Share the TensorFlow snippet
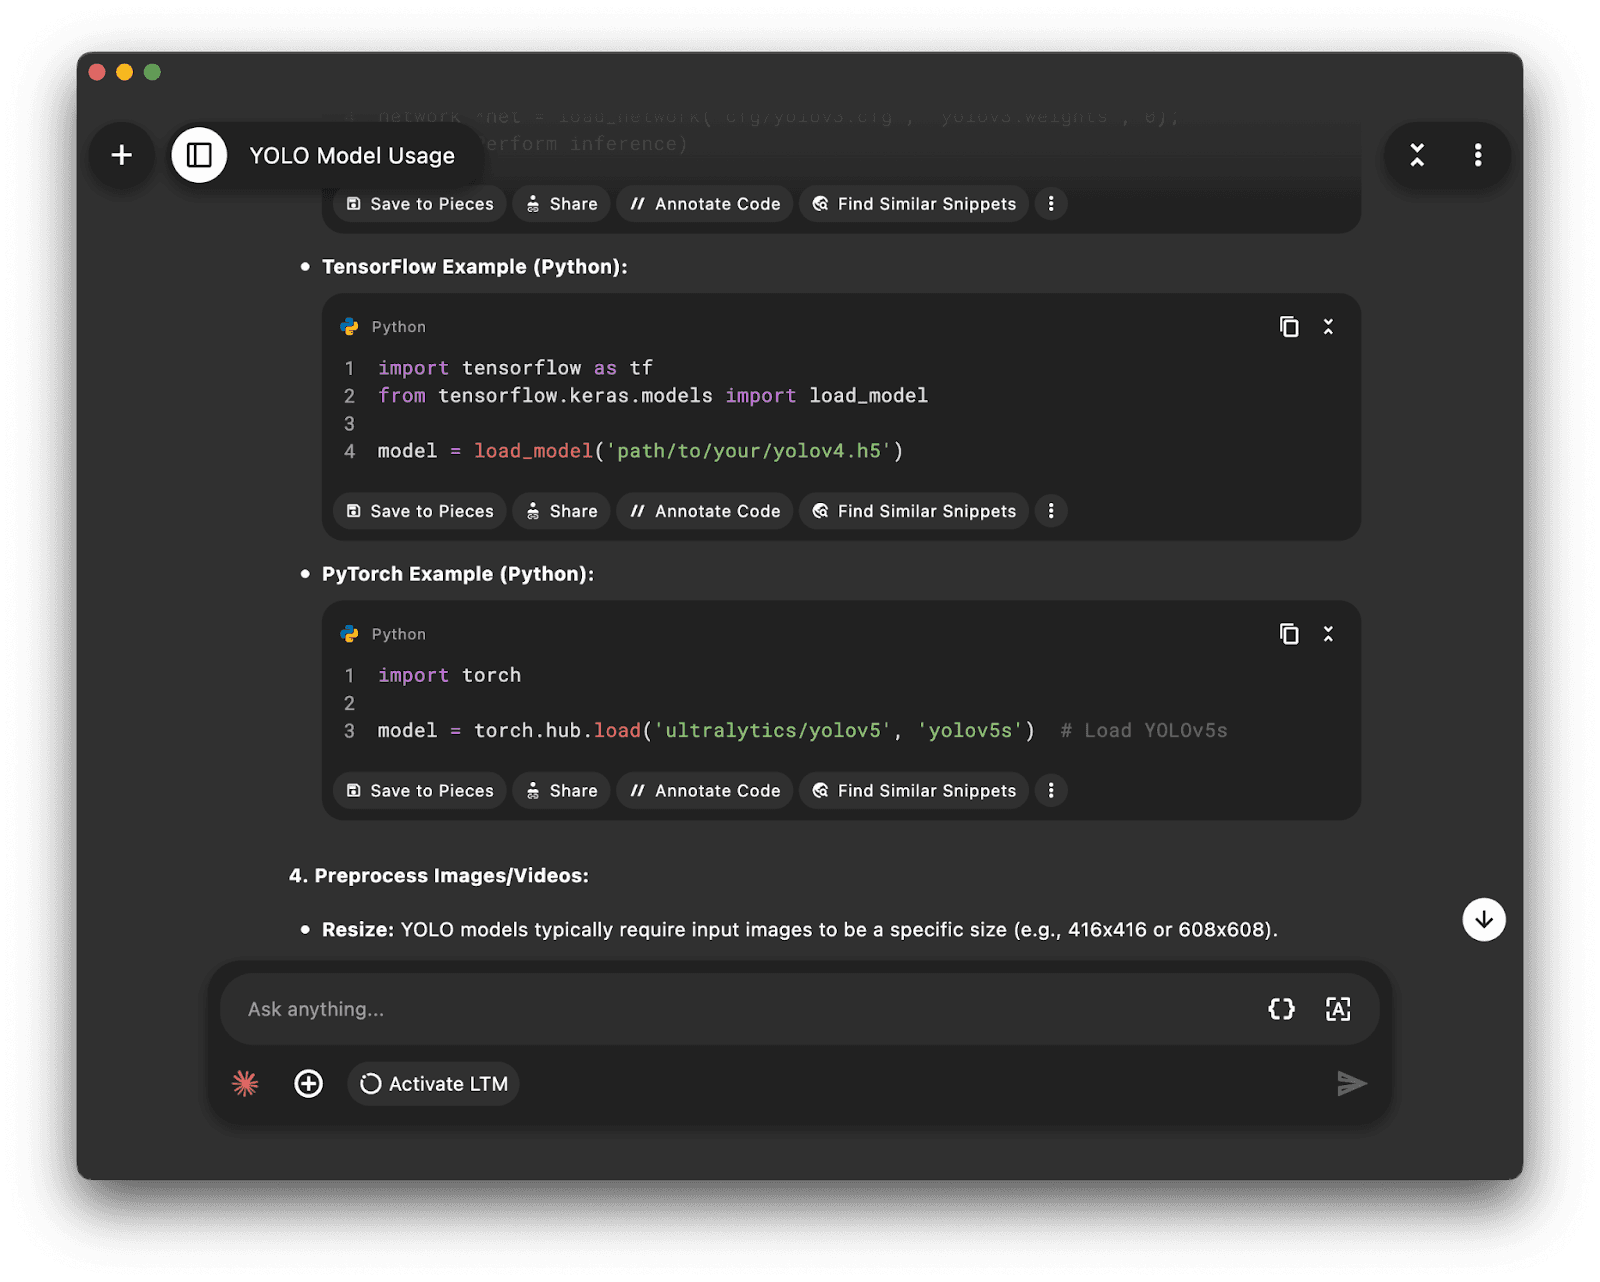This screenshot has width=1600, height=1282. [x=562, y=511]
